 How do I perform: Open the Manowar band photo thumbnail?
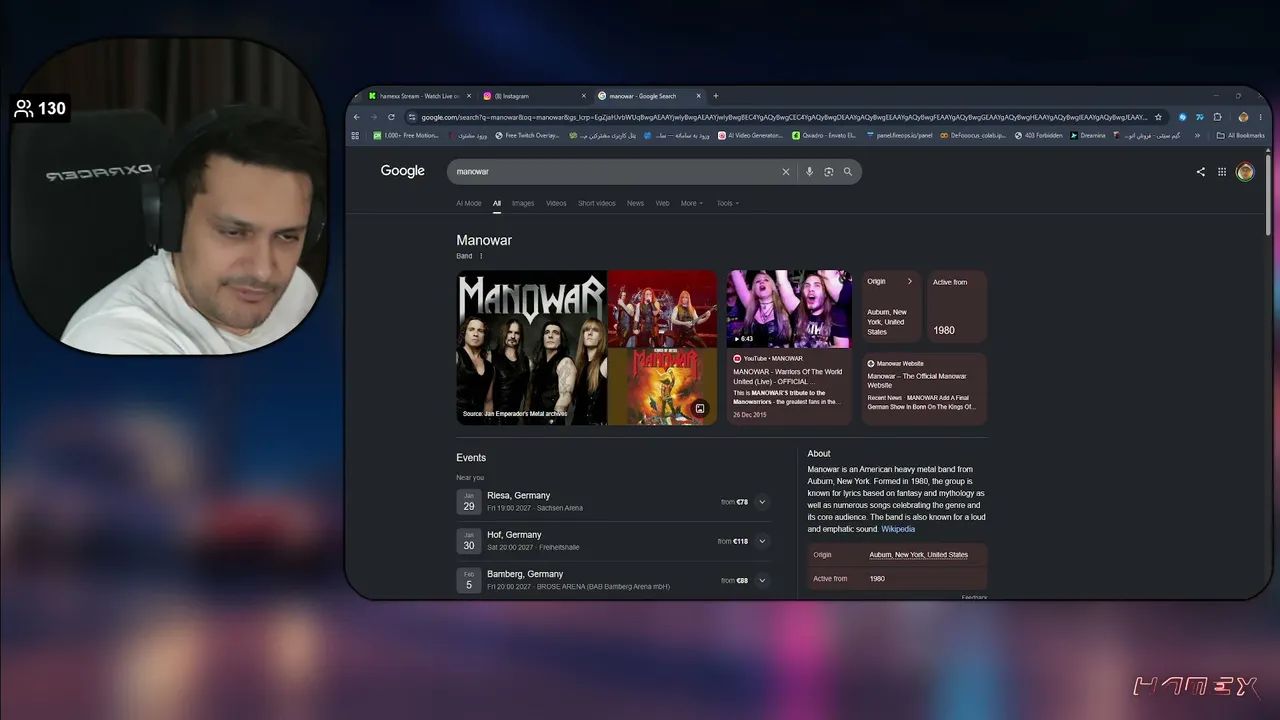pos(532,348)
